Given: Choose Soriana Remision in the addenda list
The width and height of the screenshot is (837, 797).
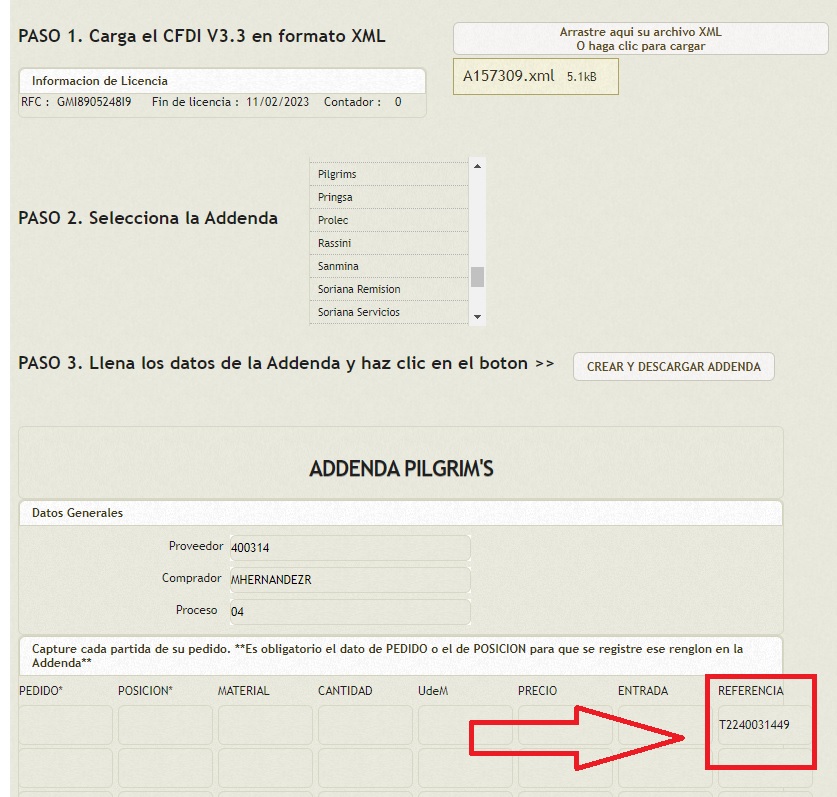Looking at the screenshot, I should 389,289.
